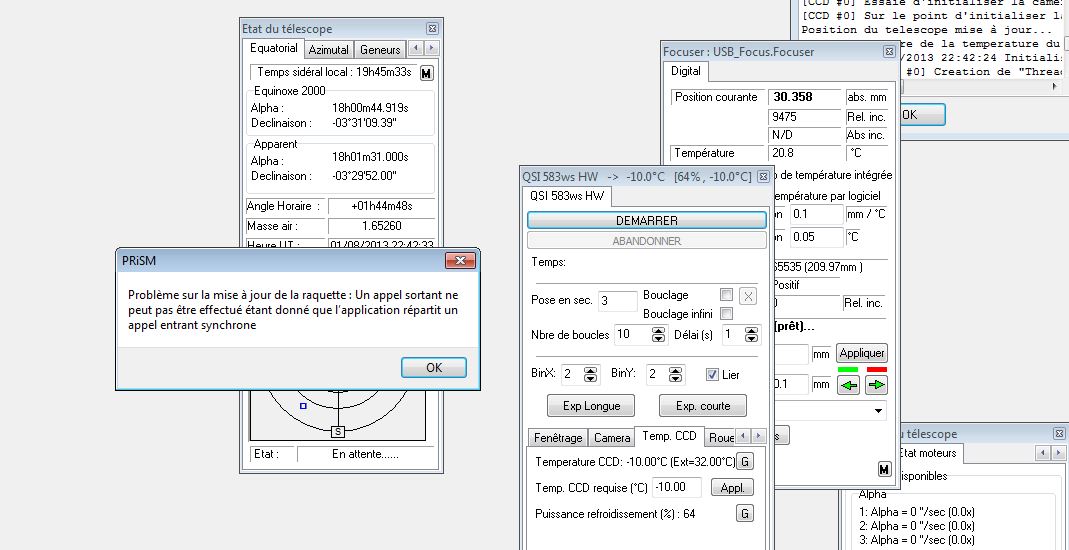This screenshot has width=1069, height=550.
Task: Click the right green arrow focuser button
Action: [x=876, y=385]
